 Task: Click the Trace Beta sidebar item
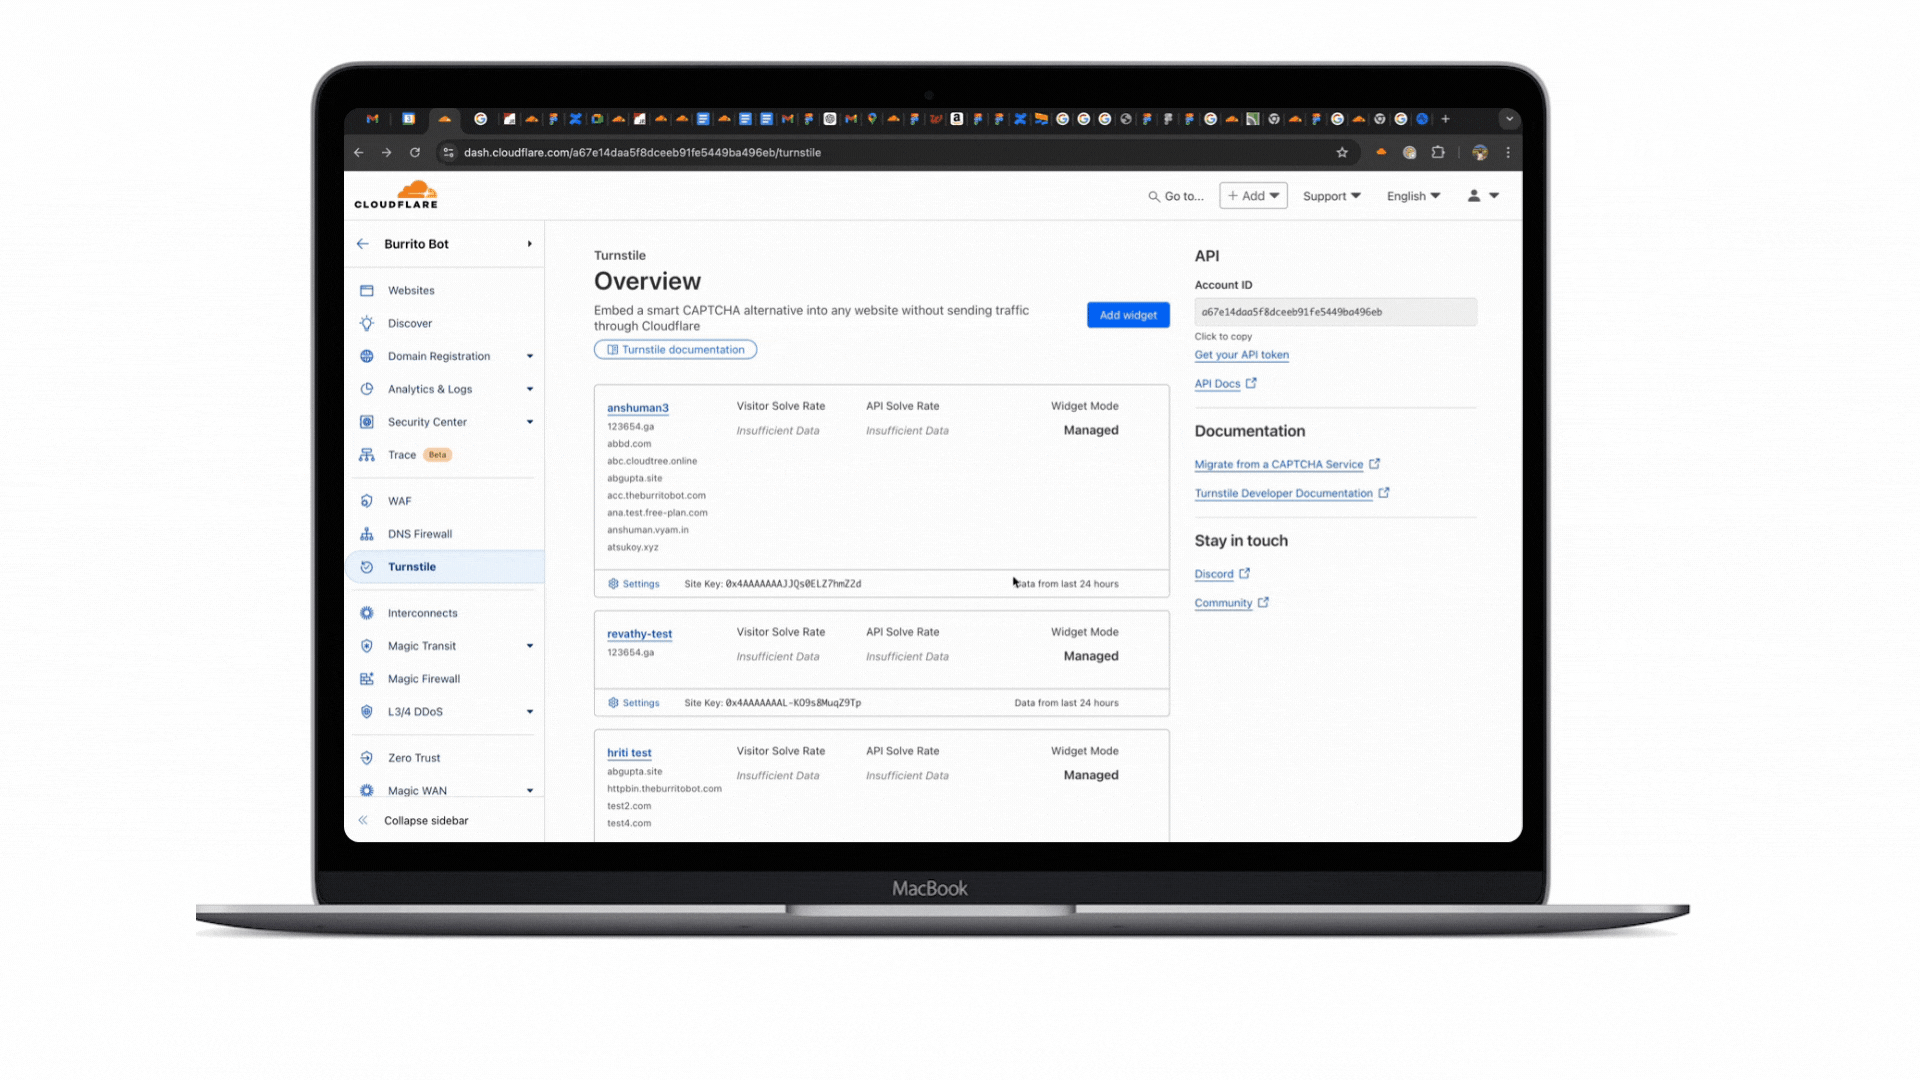coord(402,455)
